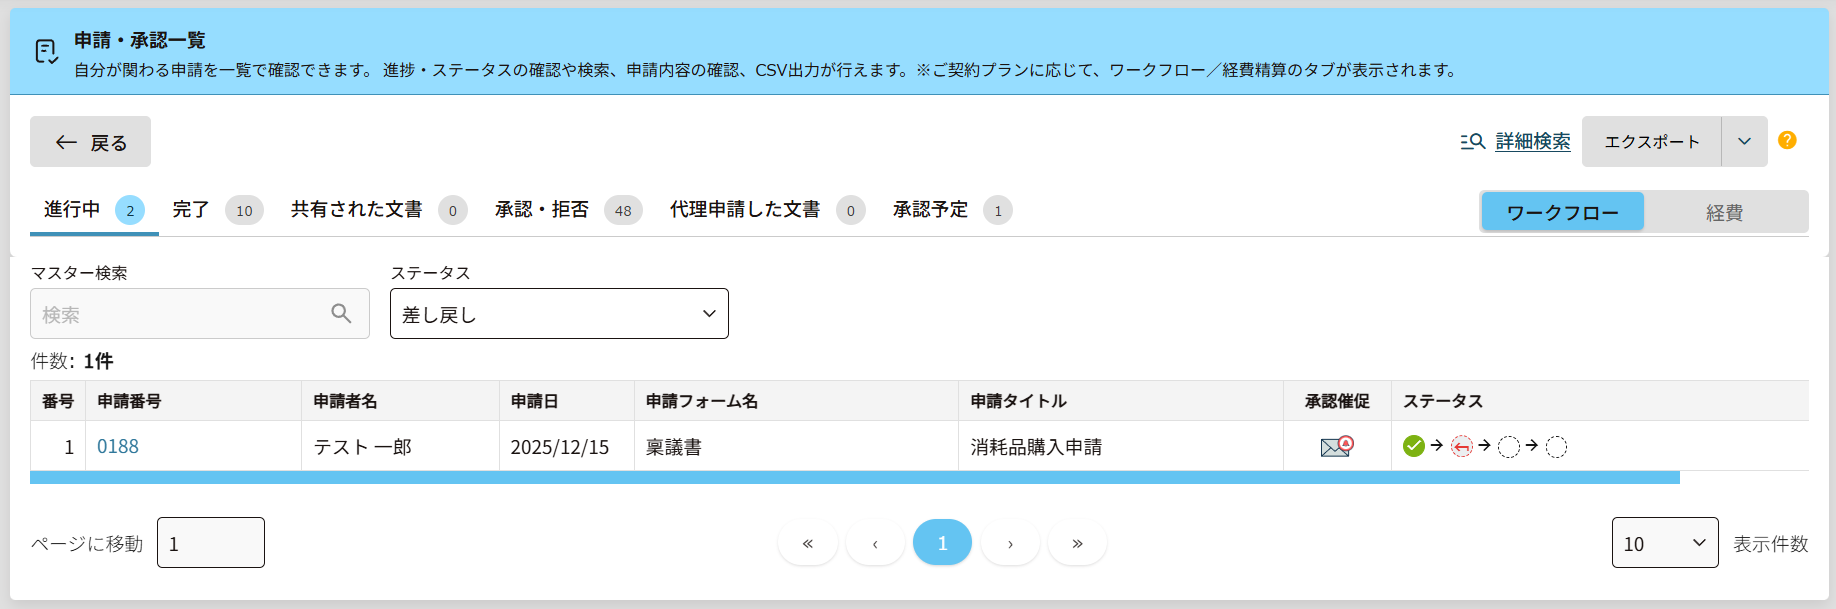Image resolution: width=1836 pixels, height=609 pixels.
Task: Click the ページに移動 page number field
Action: click(x=211, y=543)
